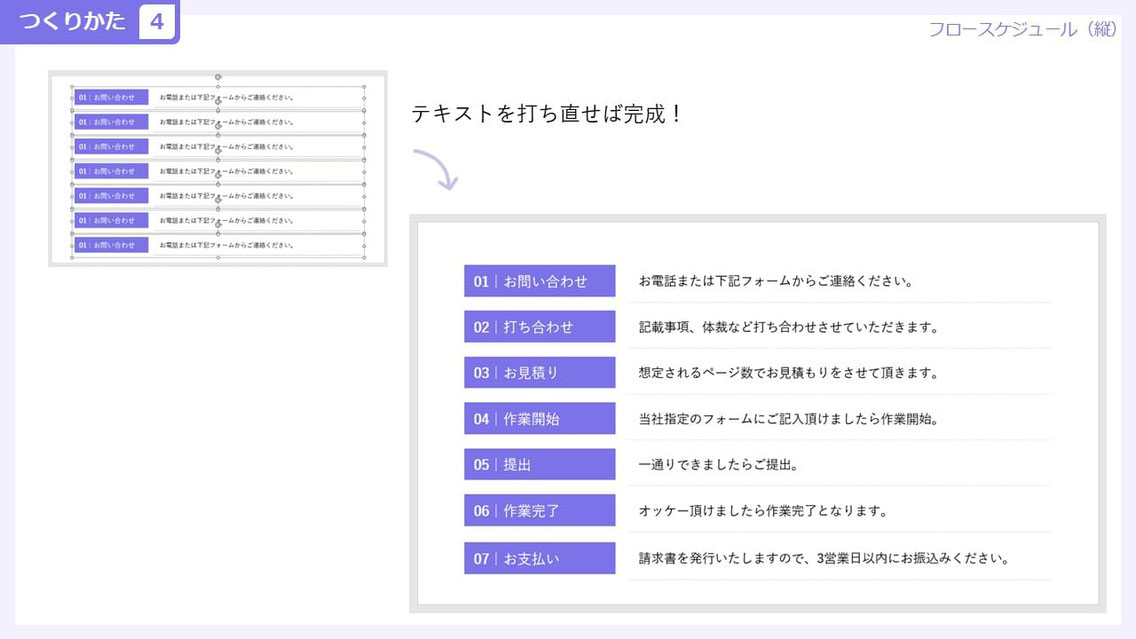Click the '05 | 提出' purple label
The image size is (1136, 639).
coord(540,464)
